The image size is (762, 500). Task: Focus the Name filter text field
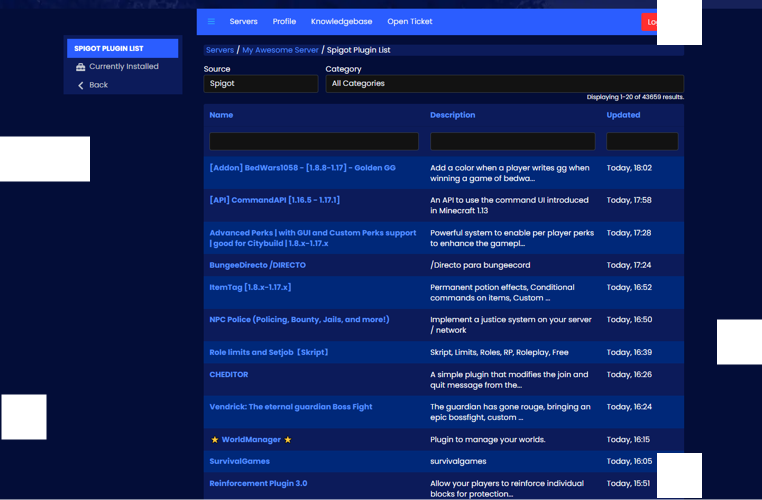[314, 142]
